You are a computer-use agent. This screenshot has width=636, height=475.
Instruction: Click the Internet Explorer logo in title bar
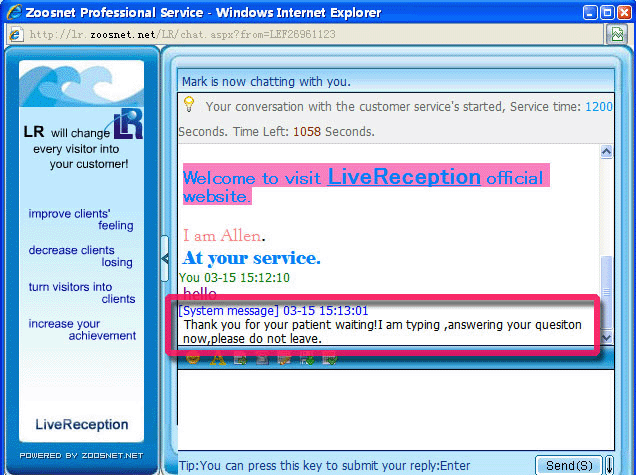[x=14, y=12]
